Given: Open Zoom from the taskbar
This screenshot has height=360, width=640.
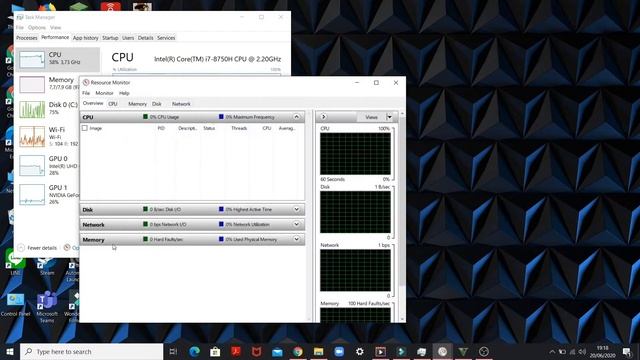Looking at the screenshot, I should (339, 351).
